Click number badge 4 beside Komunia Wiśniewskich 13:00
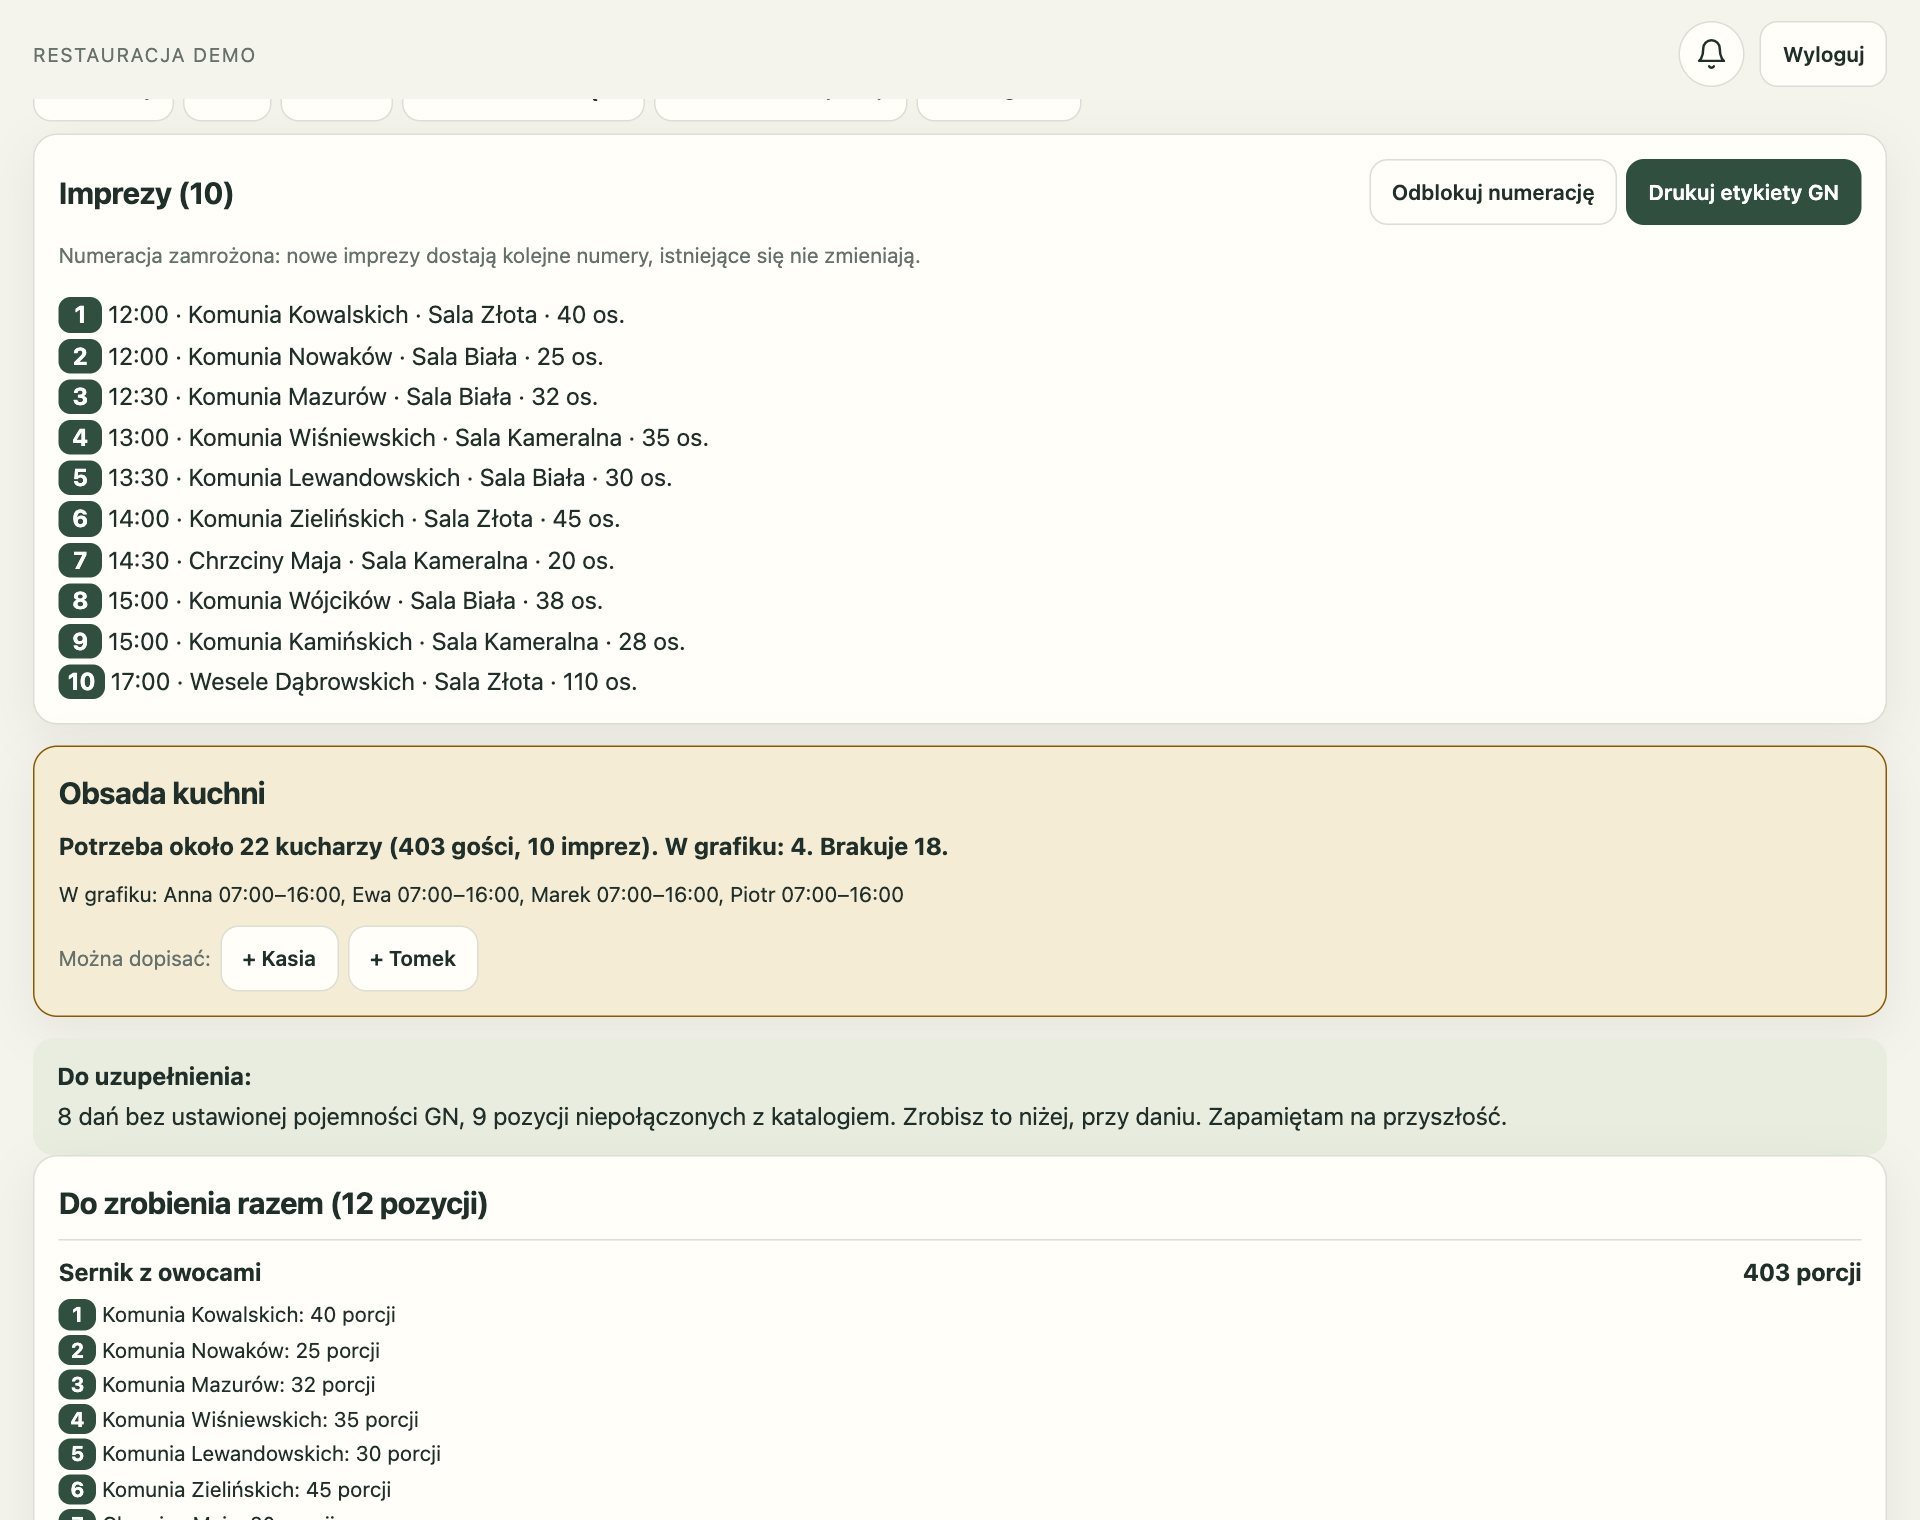1920x1520 pixels. tap(80, 437)
